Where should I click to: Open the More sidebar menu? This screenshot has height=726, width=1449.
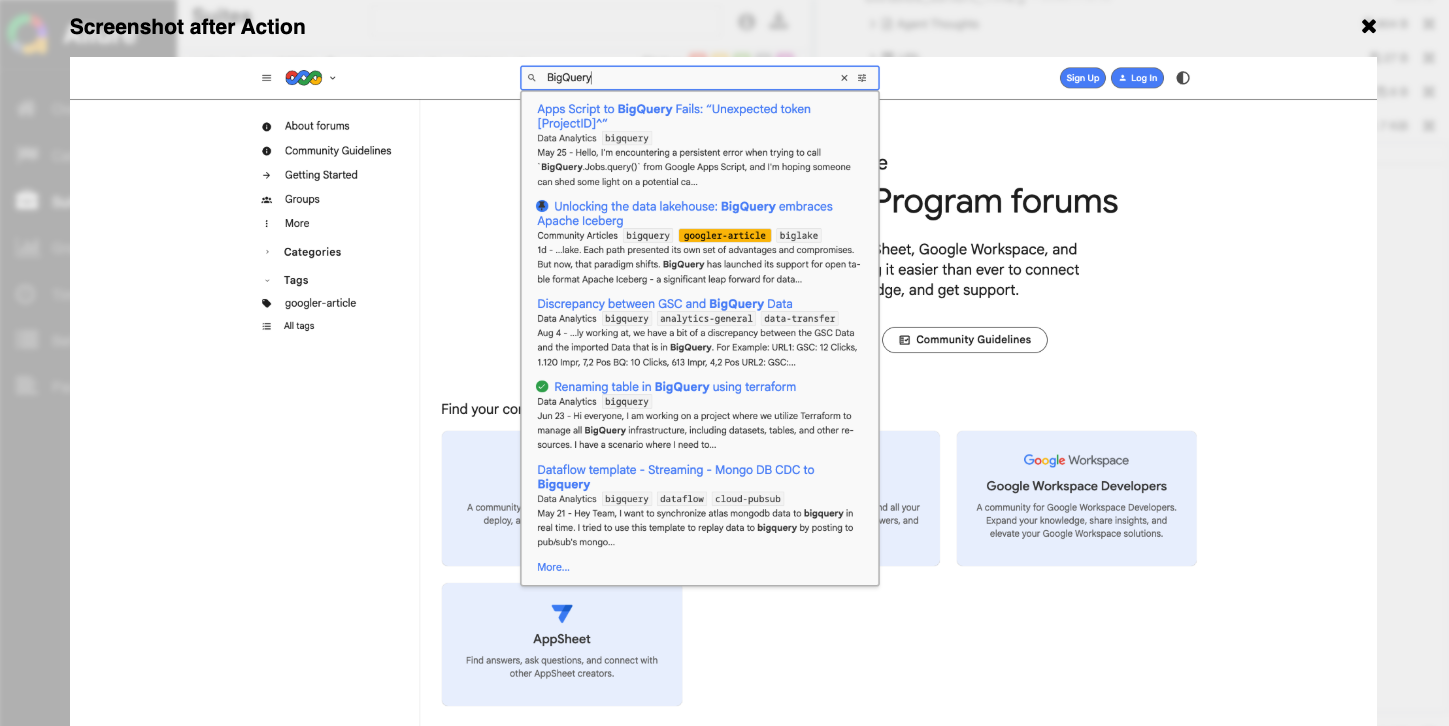click(297, 224)
